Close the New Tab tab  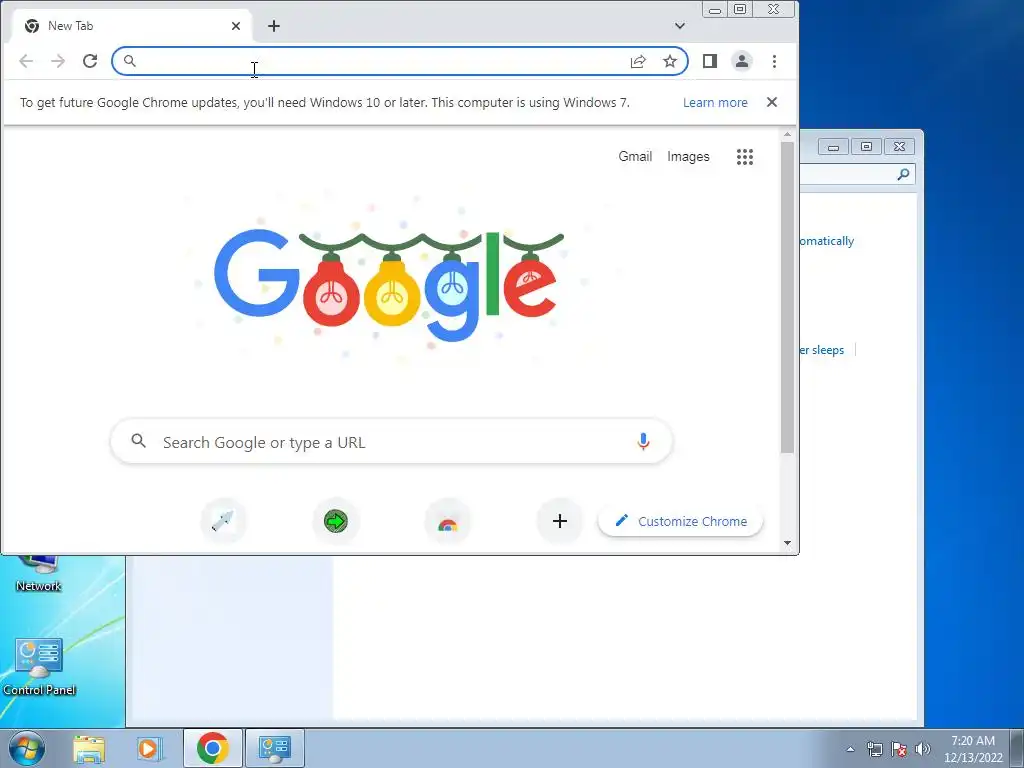[x=236, y=26]
